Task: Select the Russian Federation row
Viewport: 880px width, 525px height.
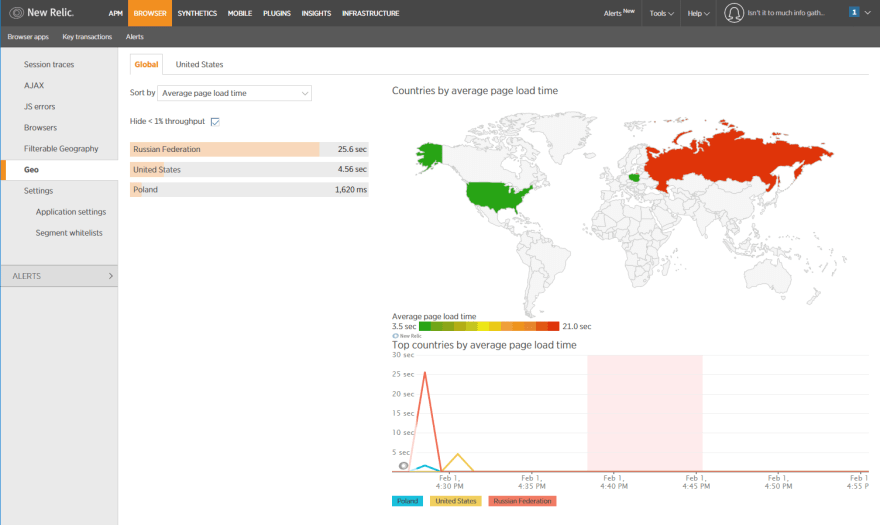Action: coord(249,149)
